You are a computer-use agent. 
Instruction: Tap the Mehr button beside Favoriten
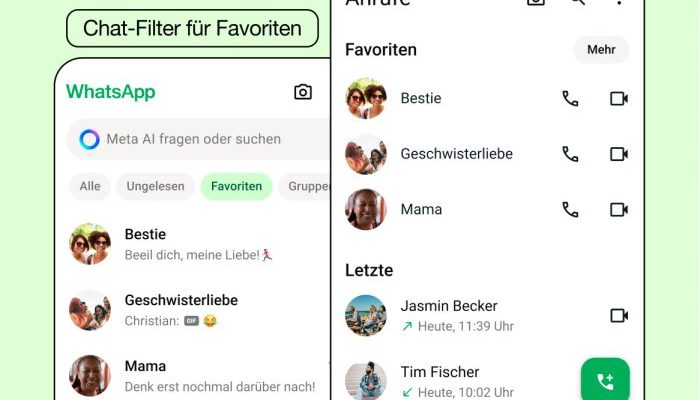[601, 50]
